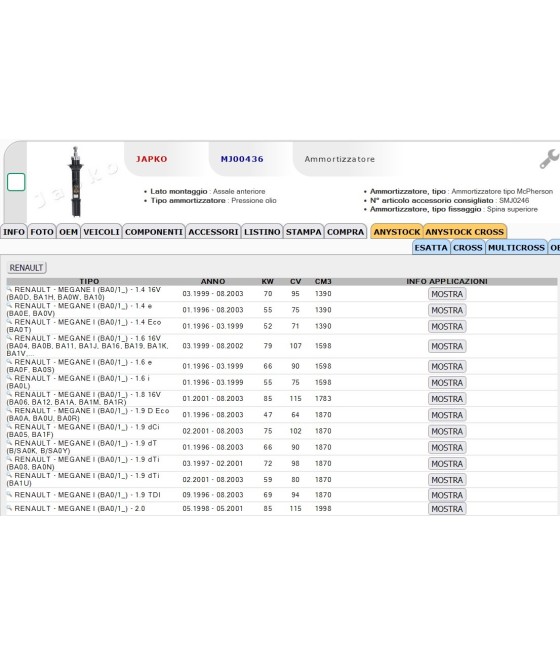Click the RENAULT brand filter button
This screenshot has width=560, height=655.
pyautogui.click(x=26, y=268)
